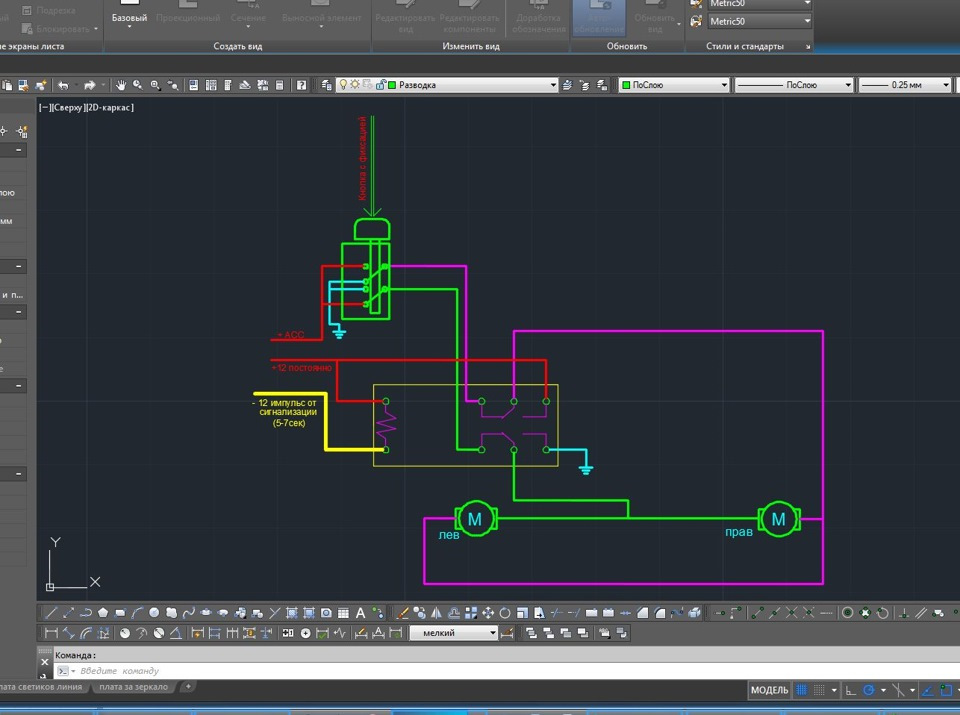Click the МОДЕЛЬ model space tab
Viewport: 960px width, 715px height.
(769, 691)
